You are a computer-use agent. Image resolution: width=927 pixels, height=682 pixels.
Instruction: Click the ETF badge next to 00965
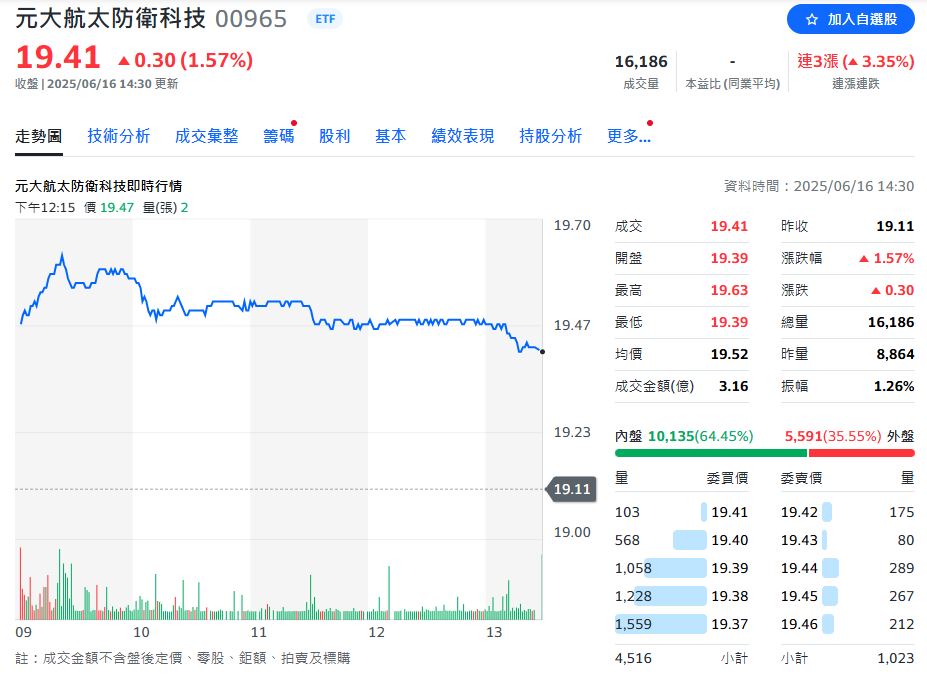pos(325,19)
